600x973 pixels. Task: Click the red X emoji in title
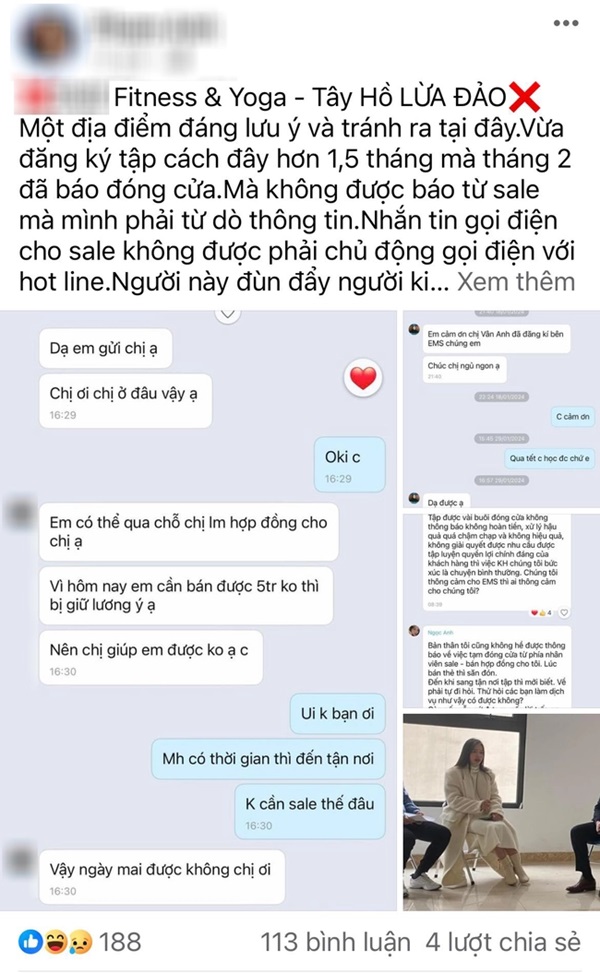click(x=524, y=97)
